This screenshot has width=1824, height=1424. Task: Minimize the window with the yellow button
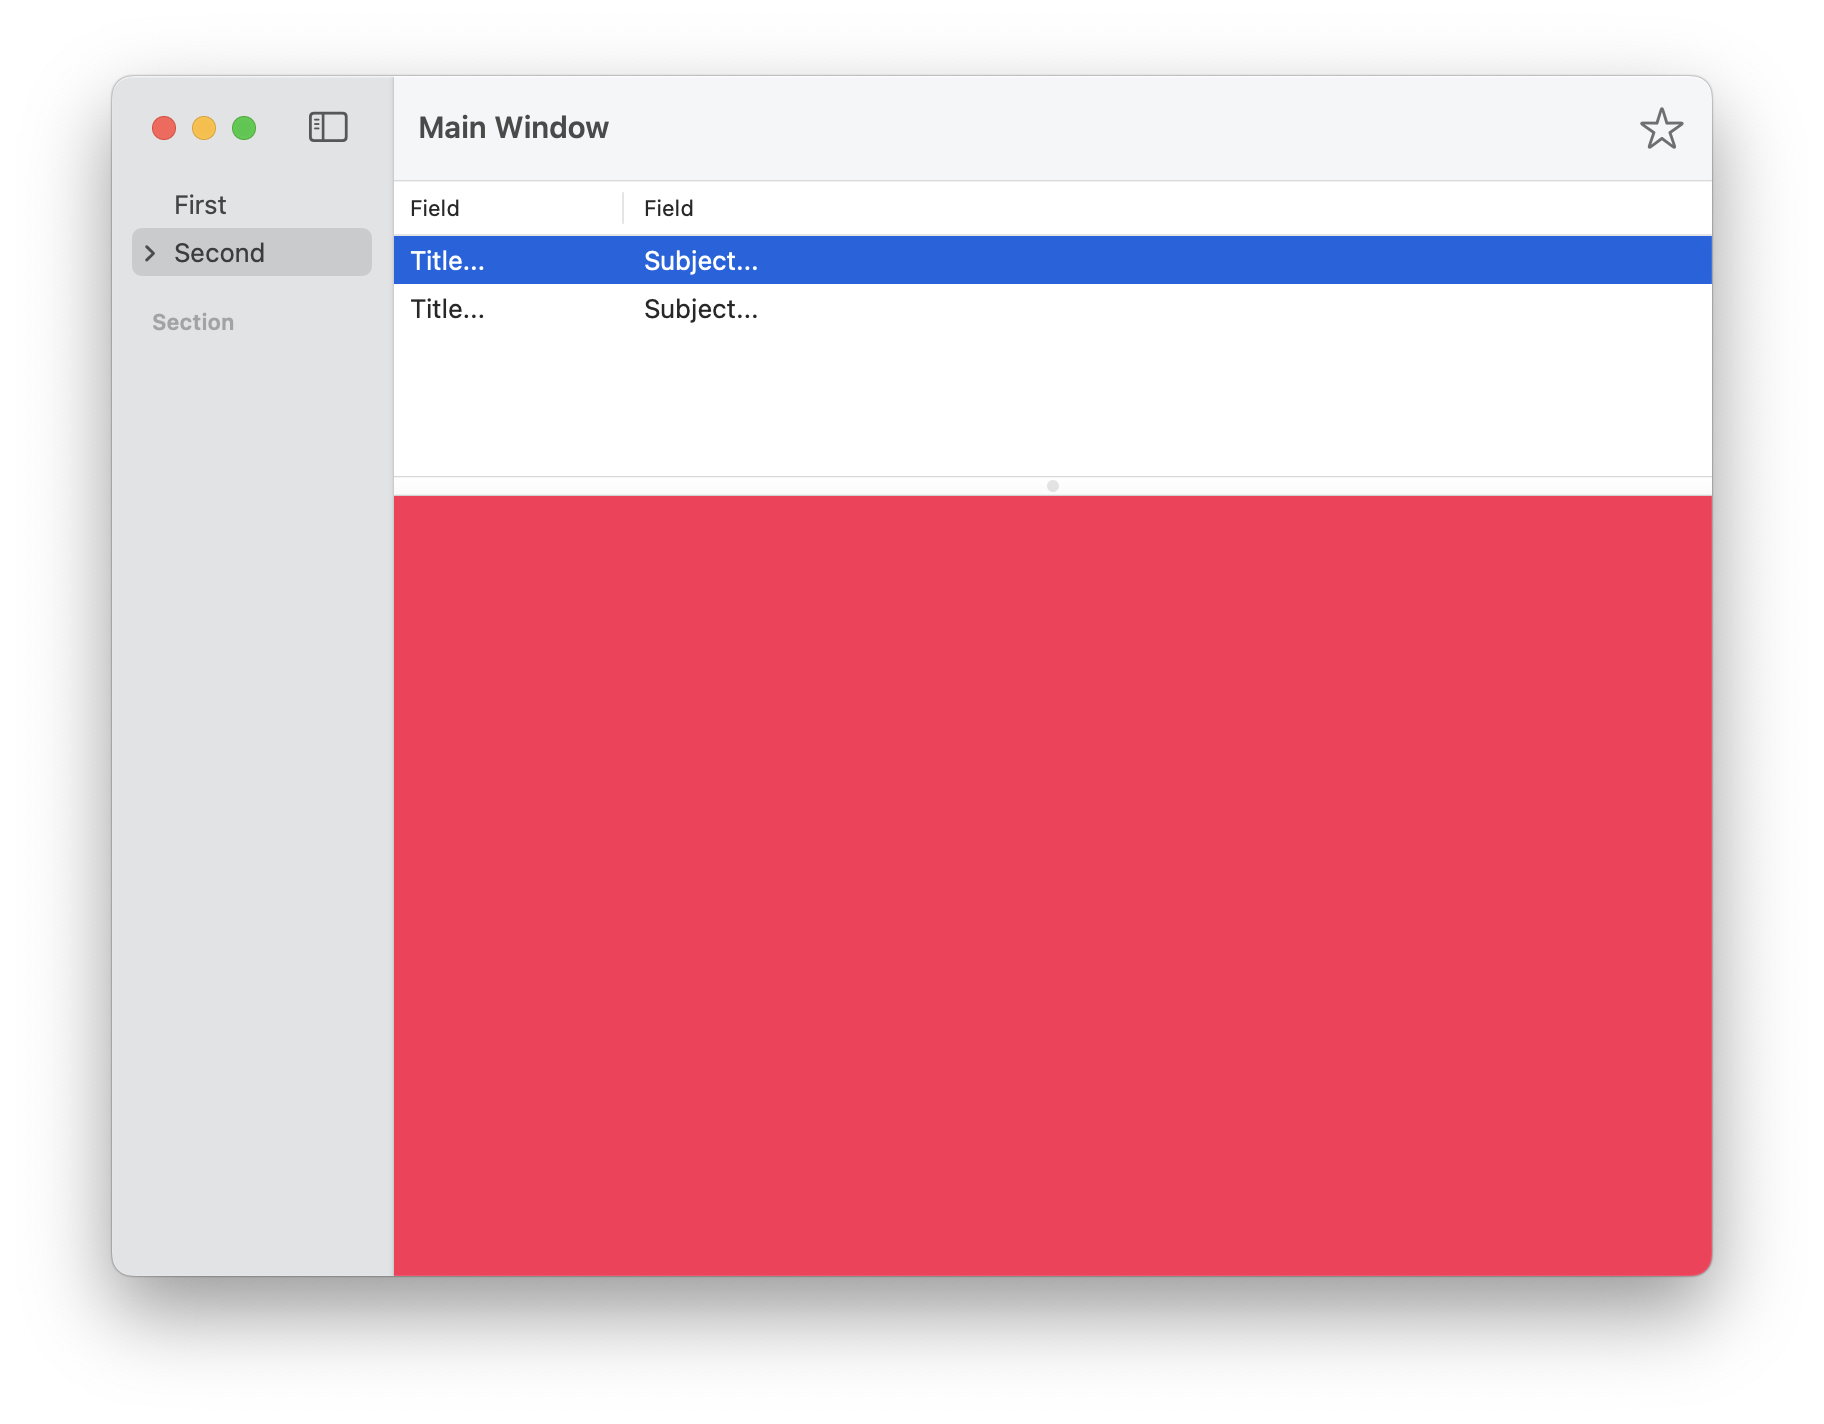click(x=204, y=128)
